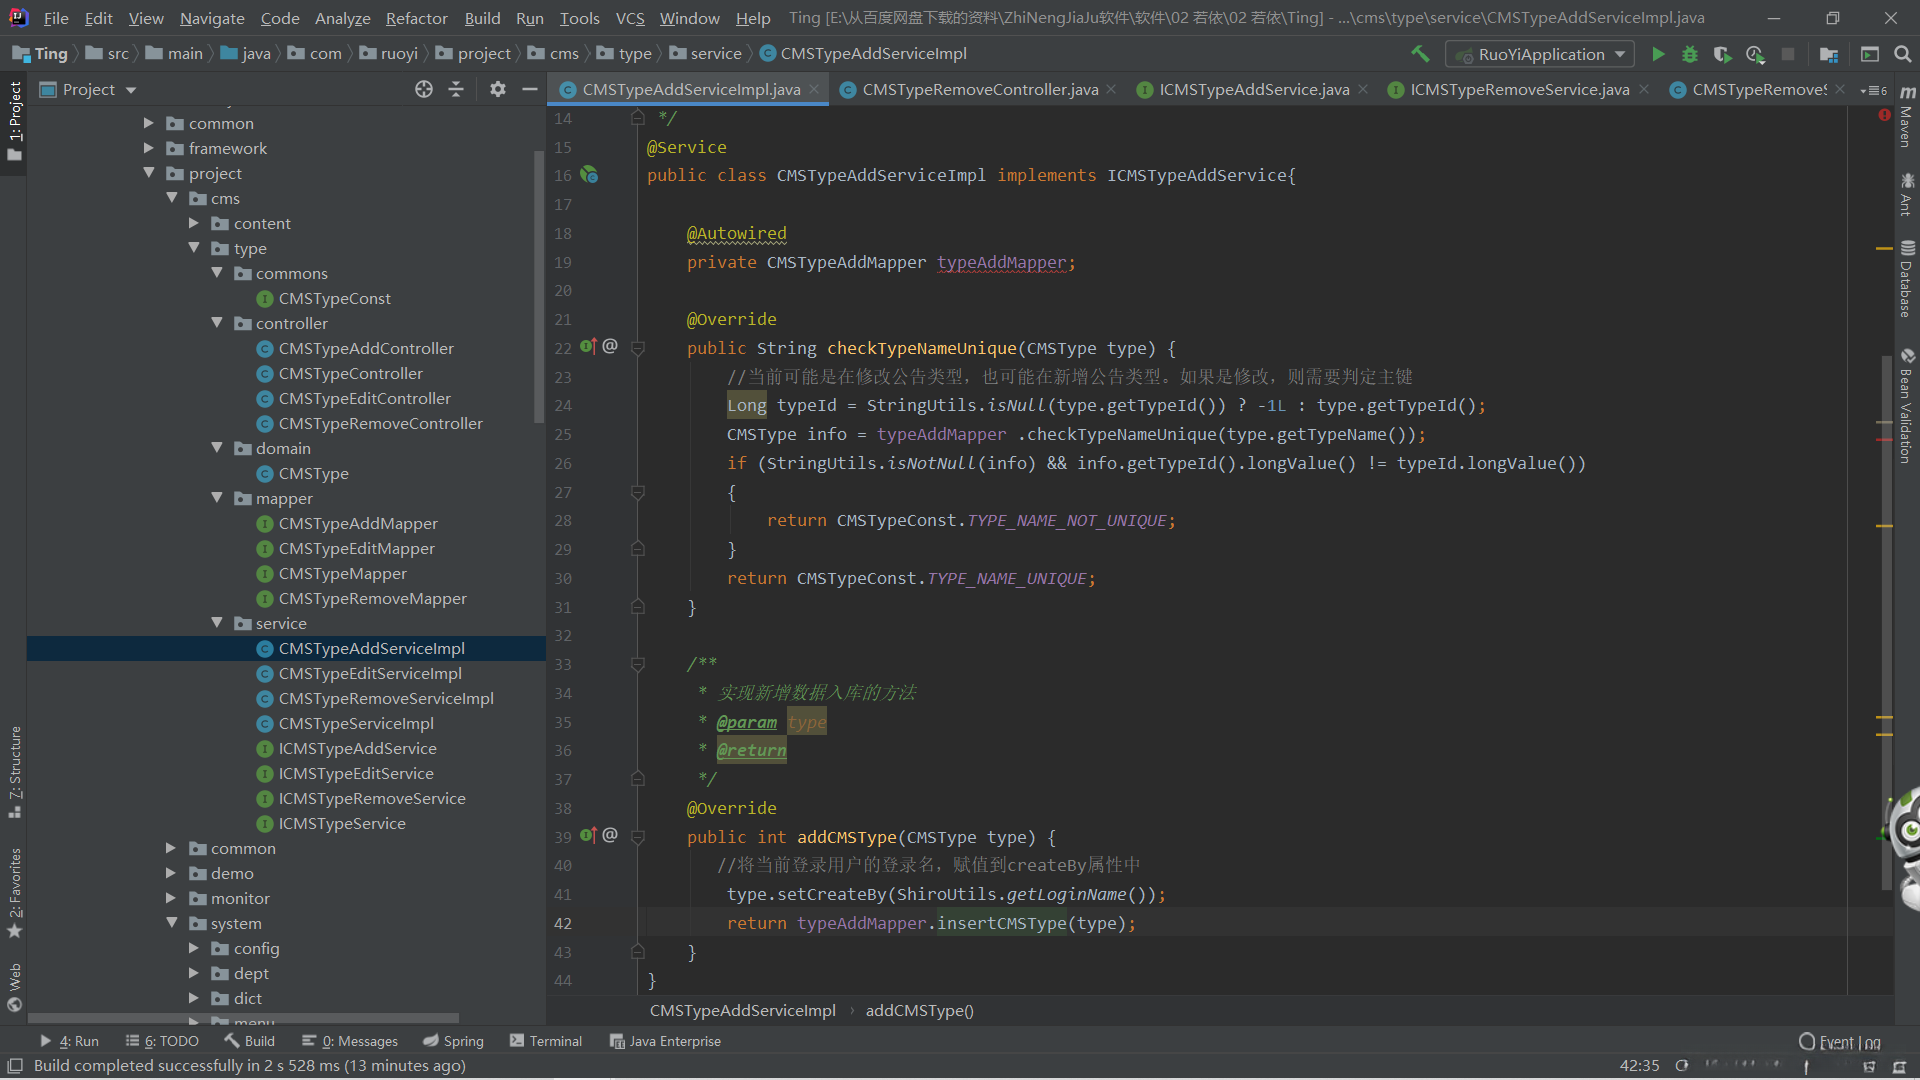The width and height of the screenshot is (1920, 1080).
Task: Collapse all in Project panel
Action: click(x=456, y=90)
